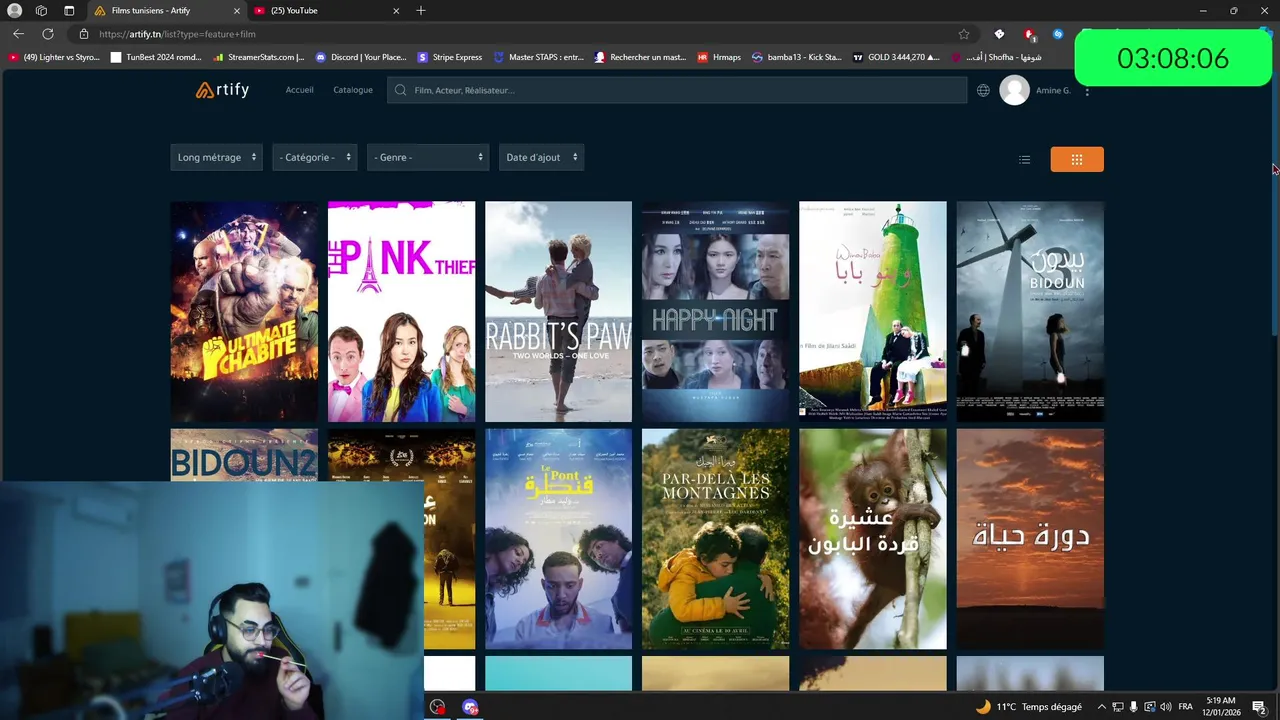Image resolution: width=1280 pixels, height=720 pixels.
Task: Open the notification center icon
Action: pyautogui.click(x=1259, y=707)
